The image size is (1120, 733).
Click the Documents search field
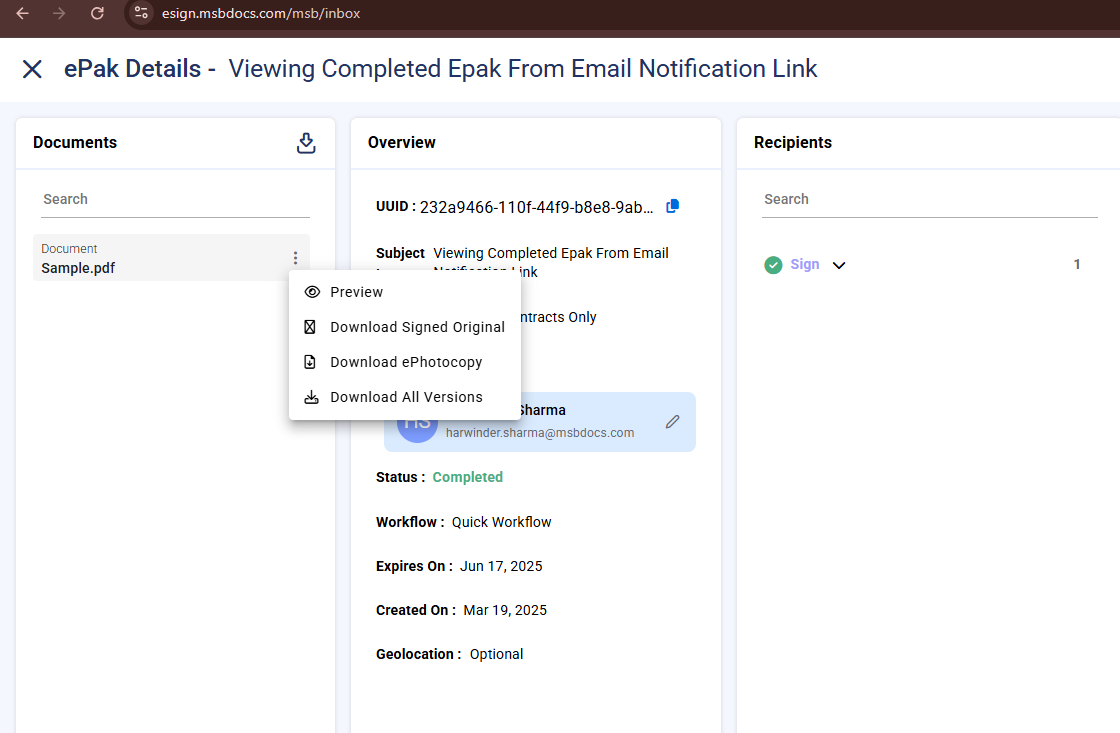point(175,200)
